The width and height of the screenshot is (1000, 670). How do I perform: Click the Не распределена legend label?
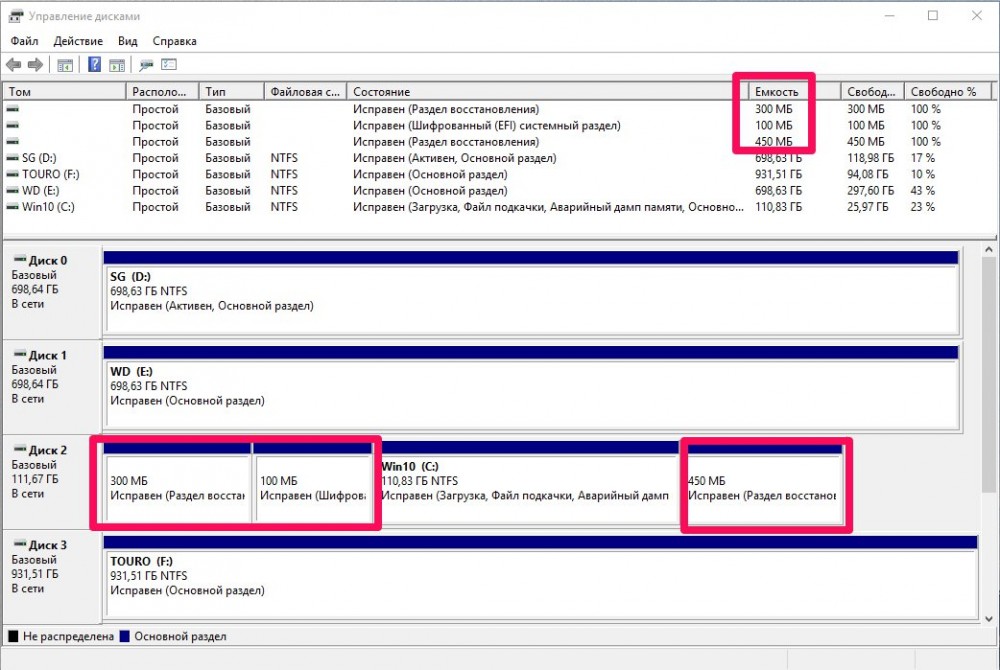pyautogui.click(x=68, y=636)
